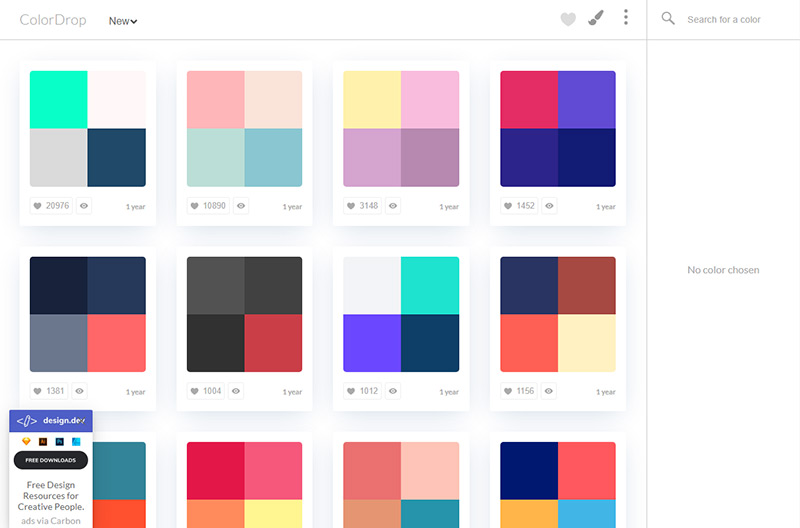Image resolution: width=800 pixels, height=528 pixels.
Task: Like the palette with 1156 likes
Action: coord(519,391)
